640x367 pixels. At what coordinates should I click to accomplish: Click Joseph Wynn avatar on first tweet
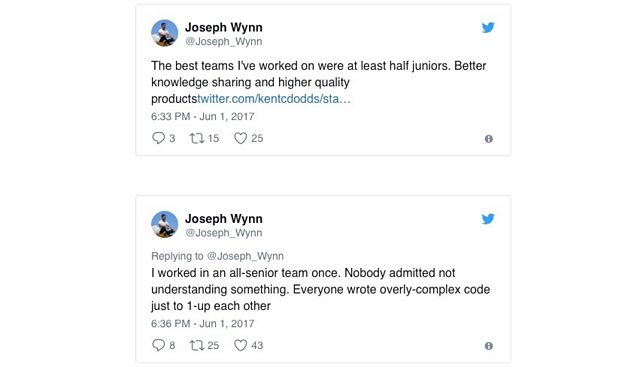164,33
